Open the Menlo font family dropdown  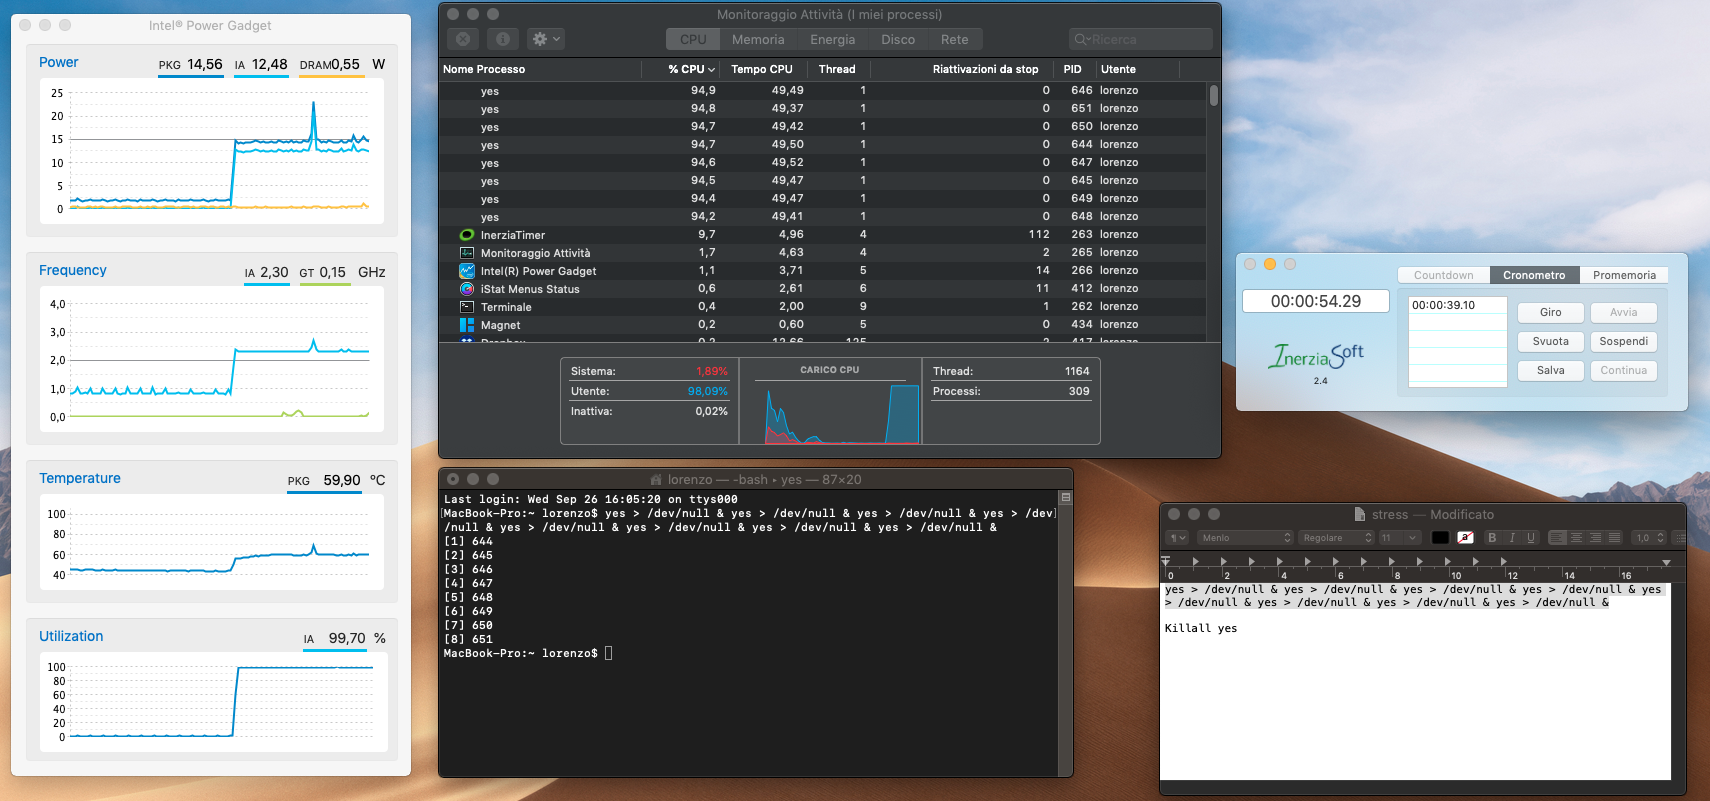point(1245,538)
